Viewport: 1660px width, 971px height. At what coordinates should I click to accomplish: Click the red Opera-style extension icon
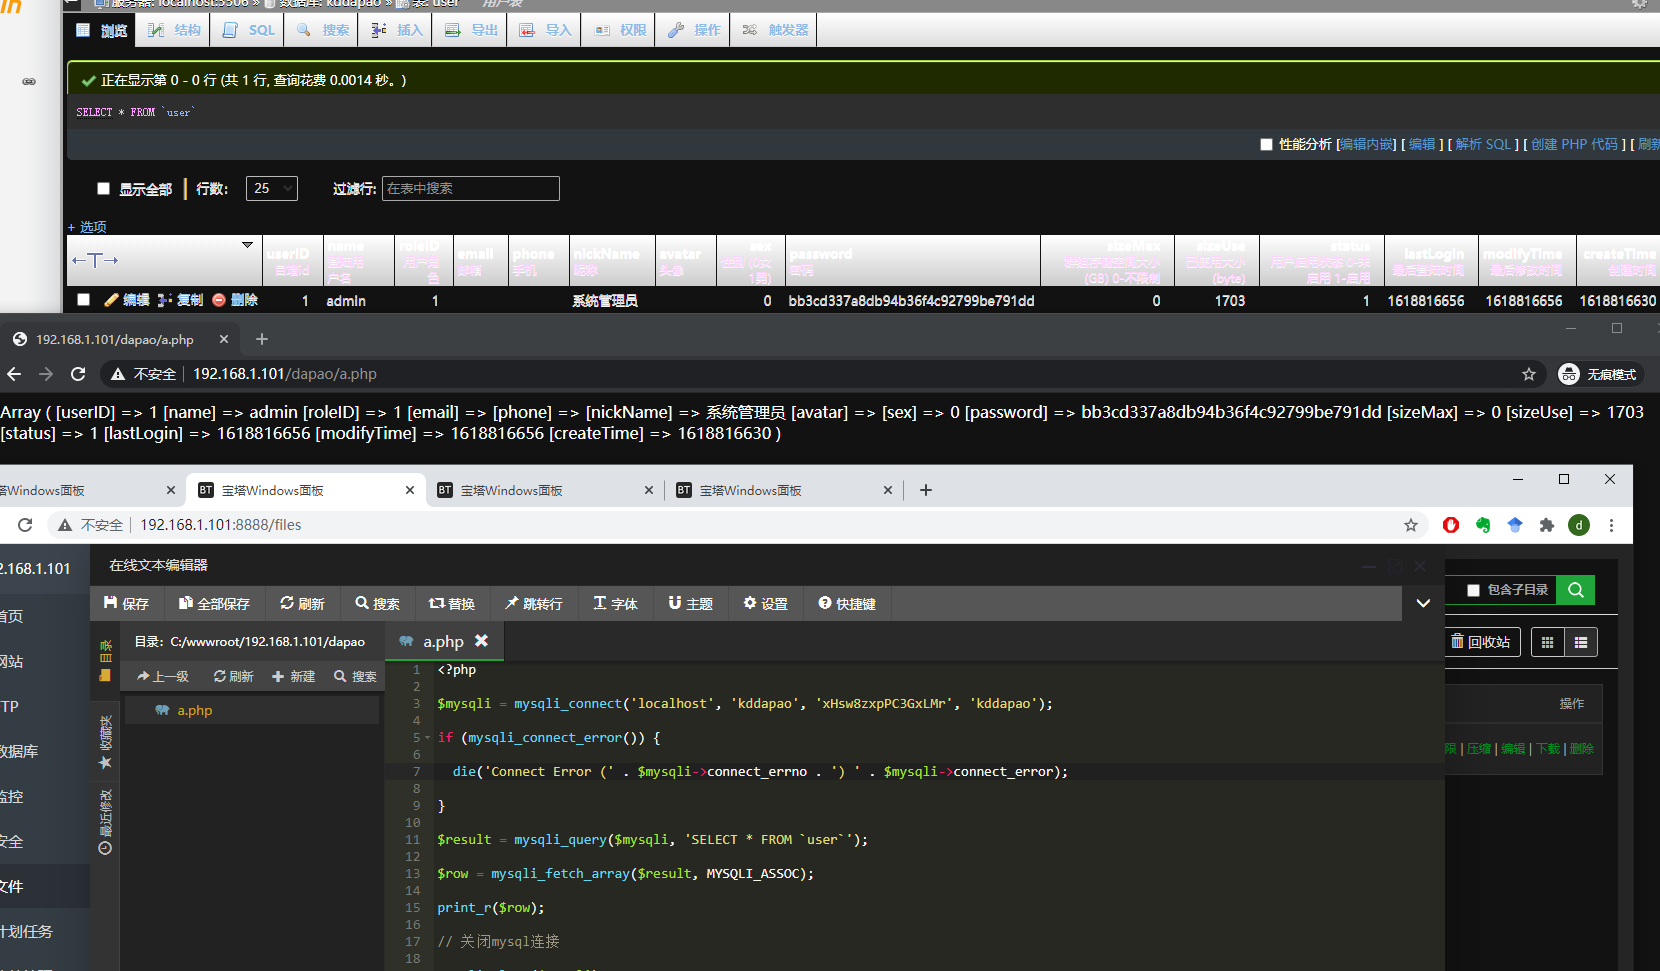tap(1451, 525)
